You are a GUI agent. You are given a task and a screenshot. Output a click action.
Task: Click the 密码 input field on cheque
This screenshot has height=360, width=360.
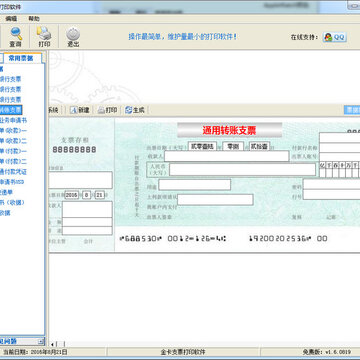[332, 184]
